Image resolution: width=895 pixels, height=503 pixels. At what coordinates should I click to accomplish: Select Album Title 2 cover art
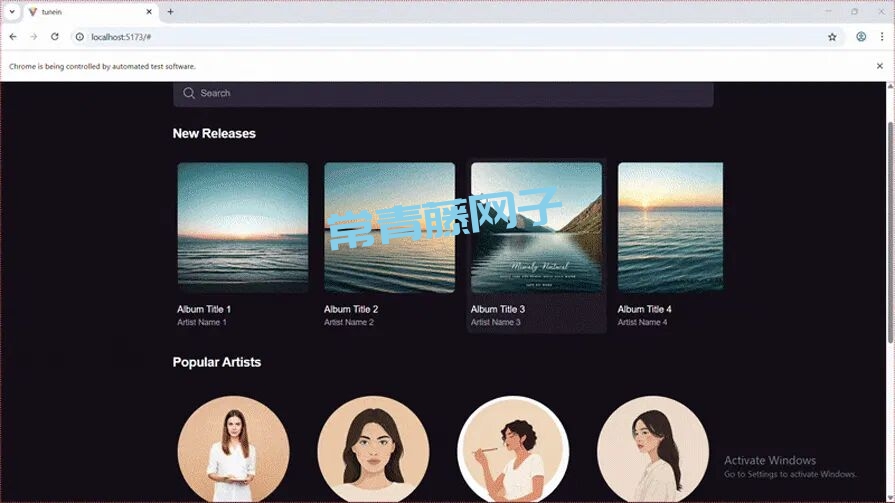[389, 227]
